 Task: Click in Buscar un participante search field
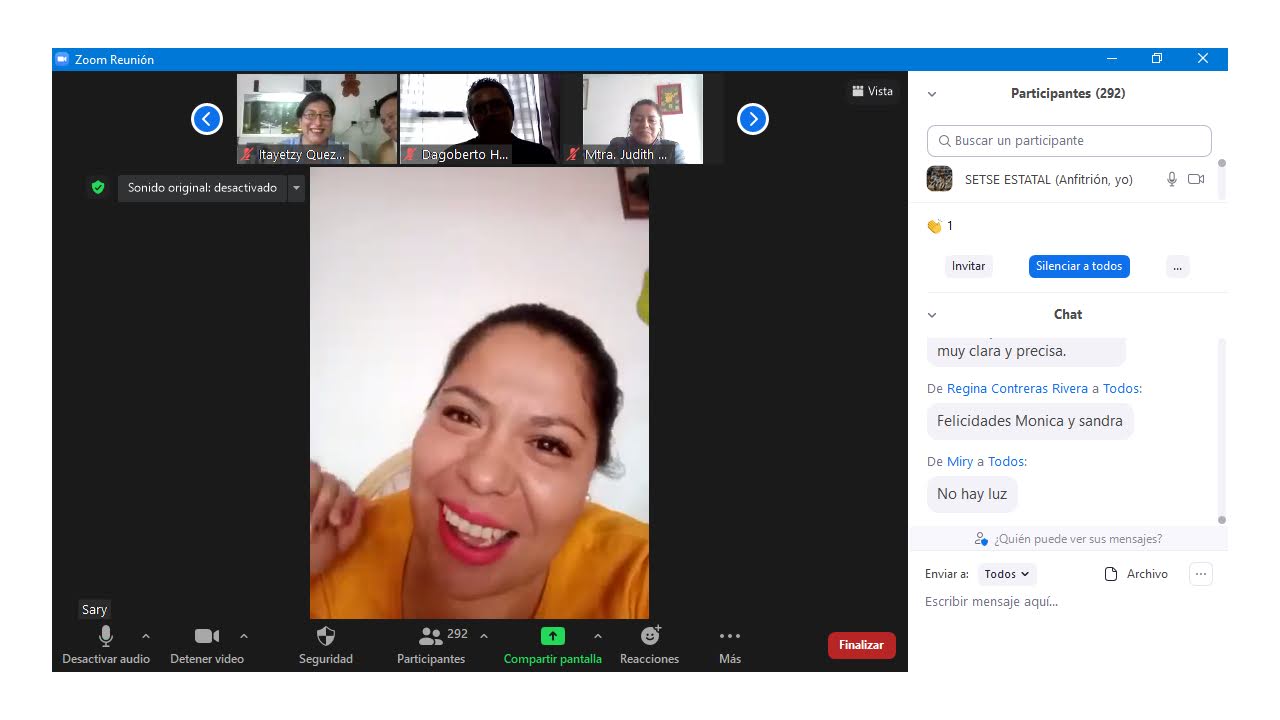point(1069,141)
